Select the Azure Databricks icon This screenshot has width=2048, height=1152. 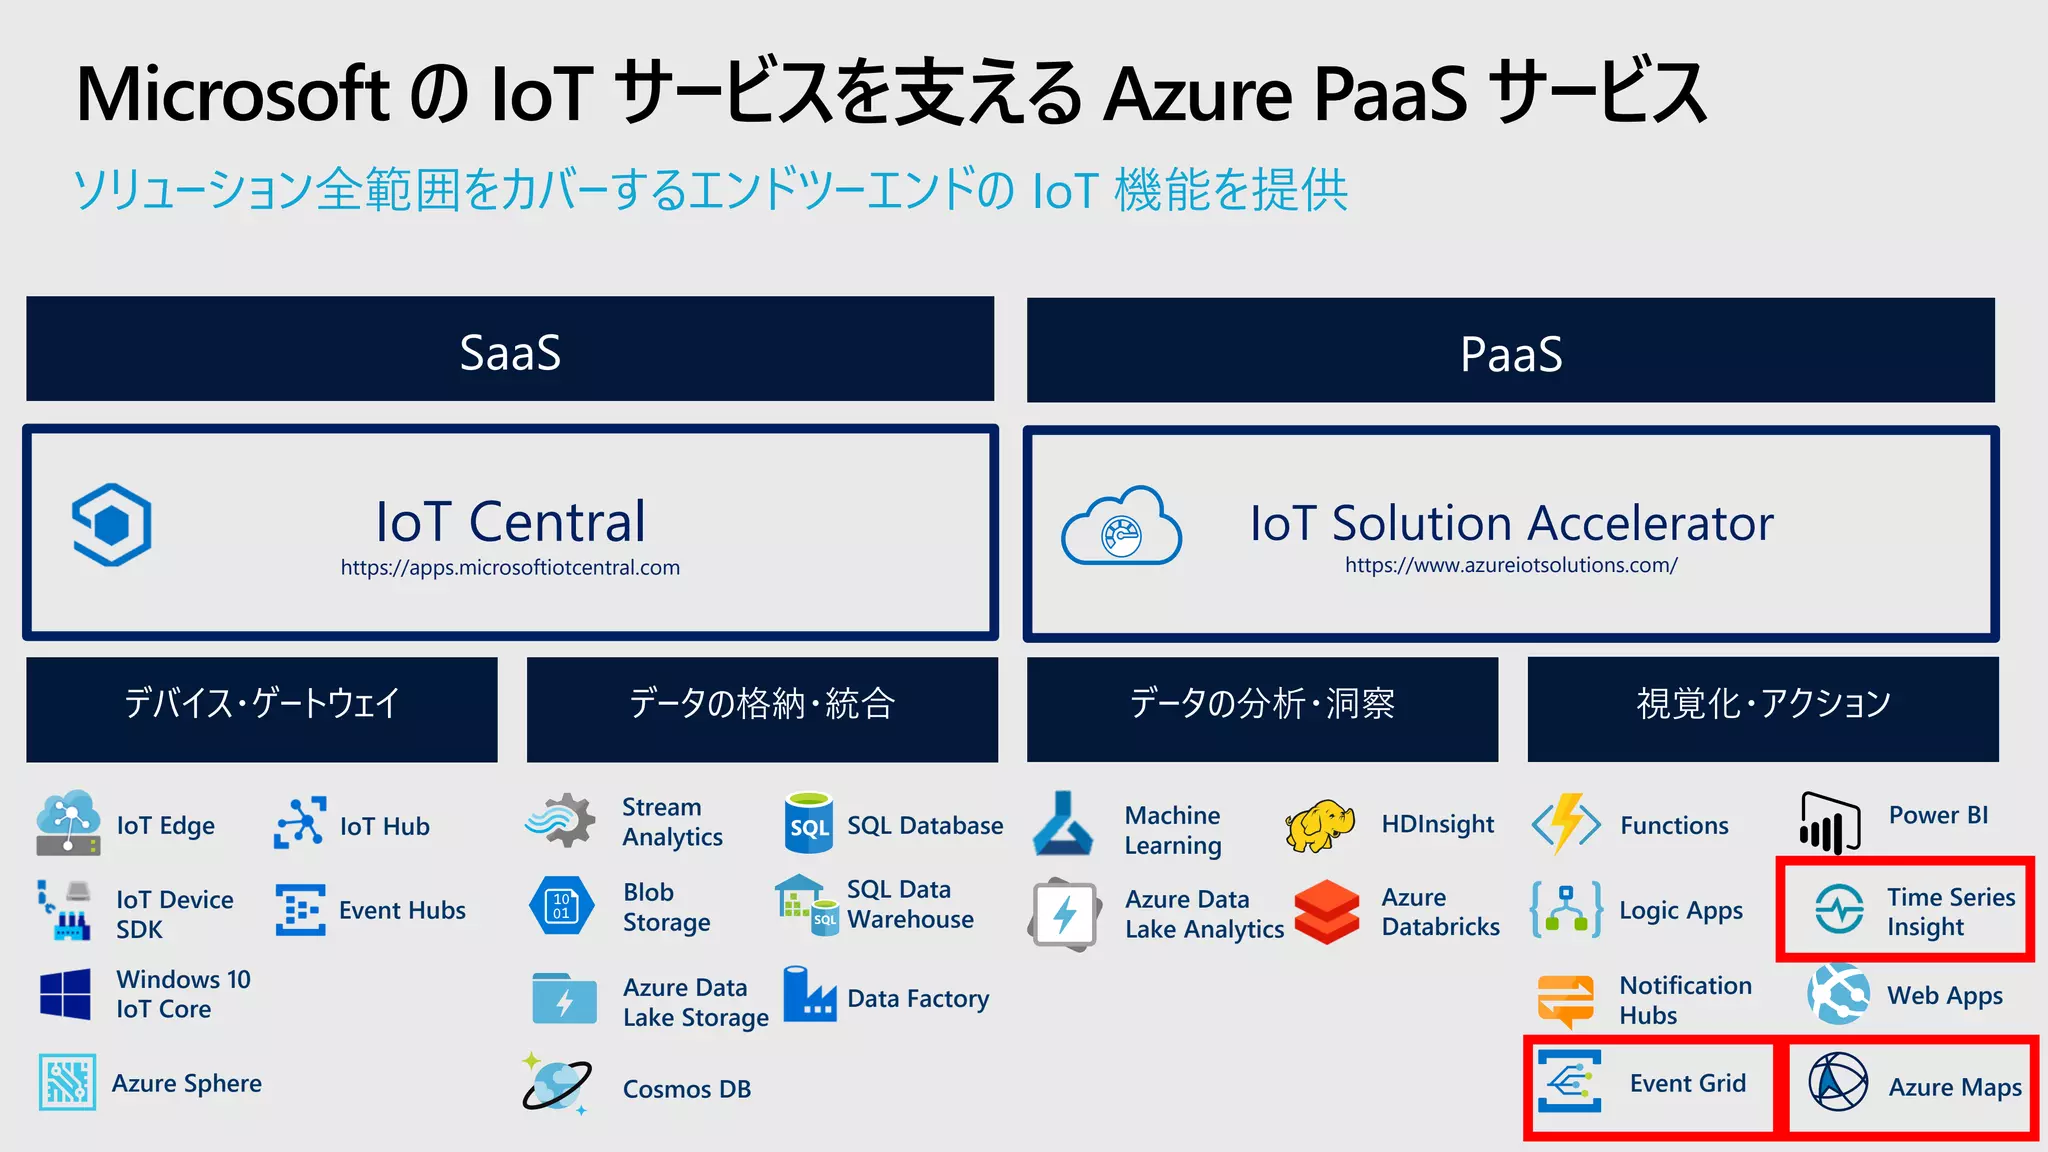point(1326,912)
